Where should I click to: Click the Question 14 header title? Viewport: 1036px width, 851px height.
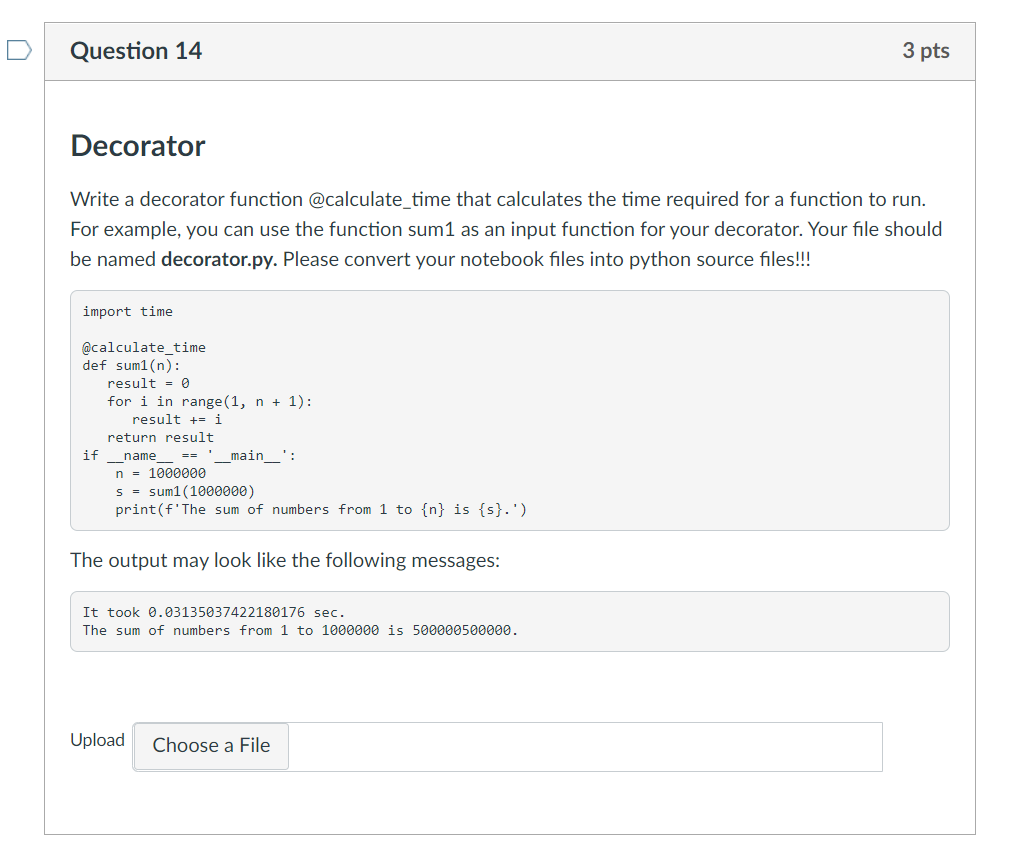point(136,51)
